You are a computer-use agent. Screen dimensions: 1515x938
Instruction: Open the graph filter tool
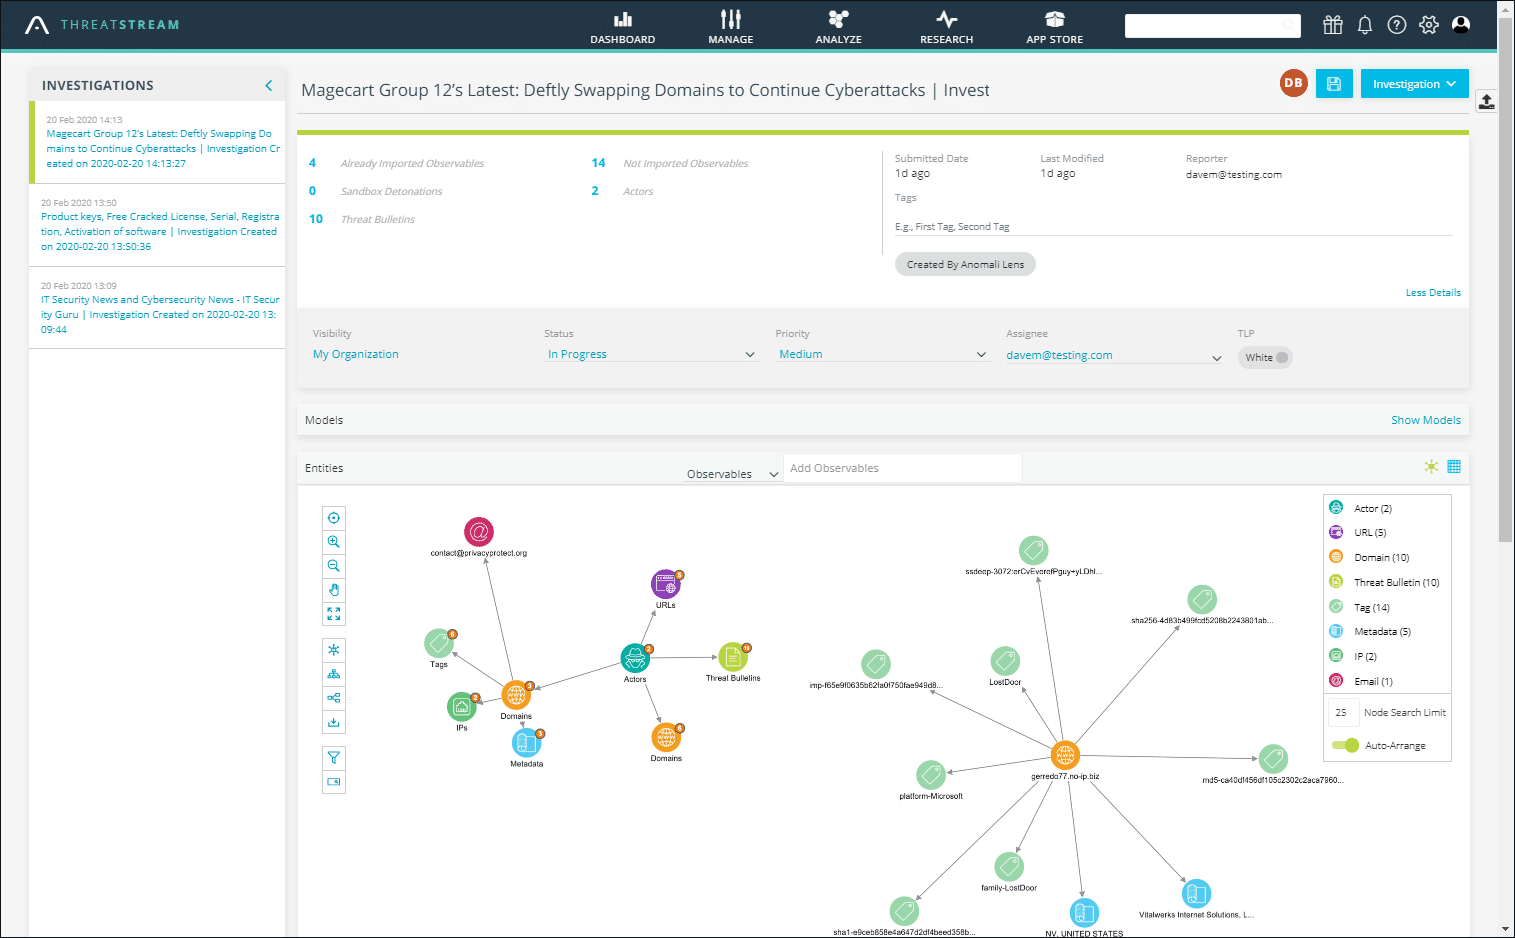[334, 757]
